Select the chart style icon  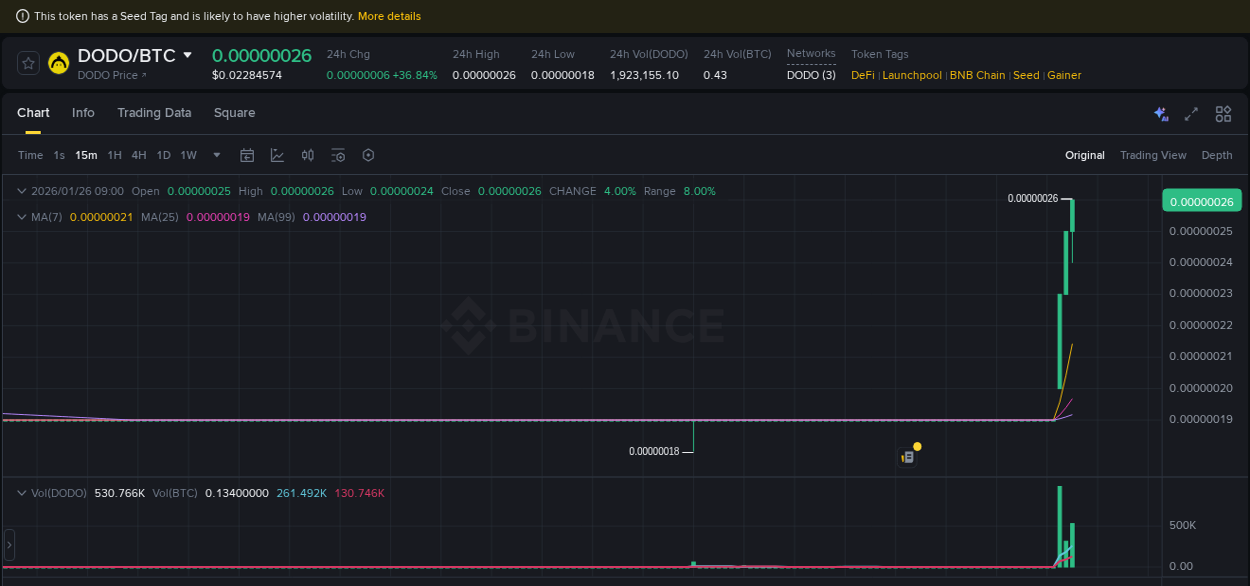277,155
